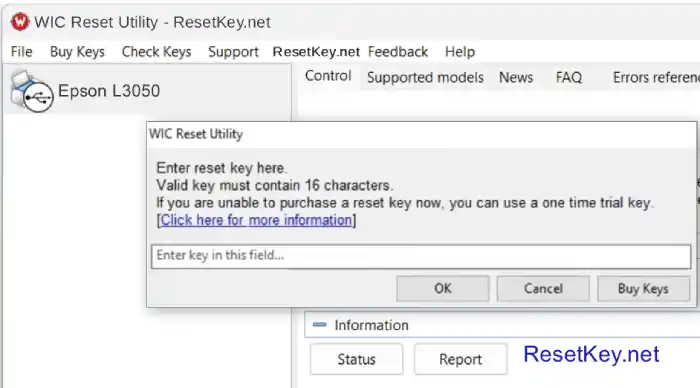Select the Epson L3050 USB printer icon

[x=32, y=91]
